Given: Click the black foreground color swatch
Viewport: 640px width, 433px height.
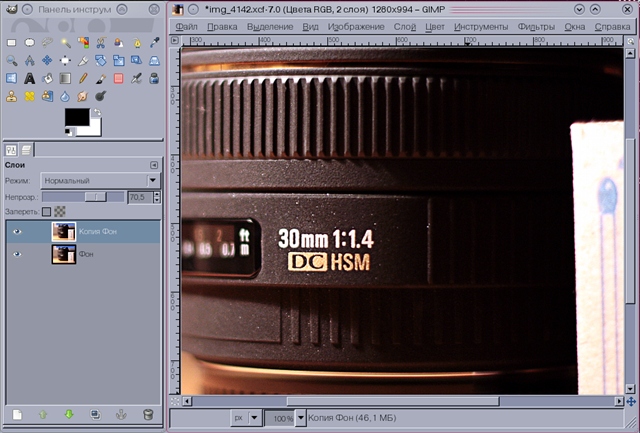Looking at the screenshot, I should (x=76, y=118).
